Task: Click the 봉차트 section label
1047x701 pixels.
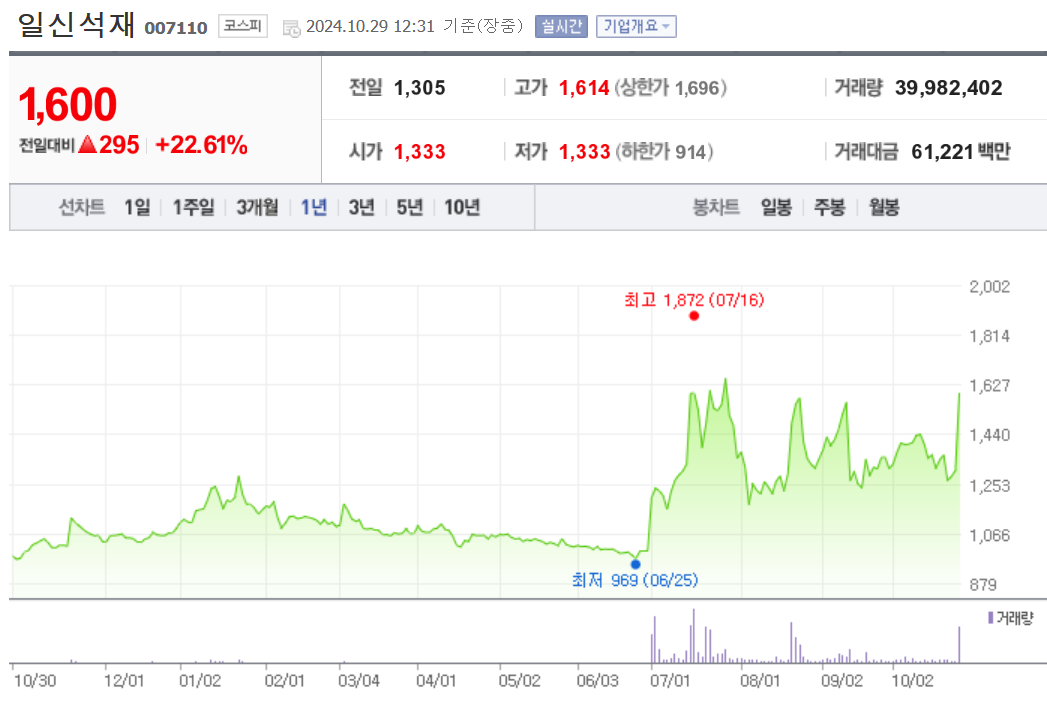Action: click(716, 208)
